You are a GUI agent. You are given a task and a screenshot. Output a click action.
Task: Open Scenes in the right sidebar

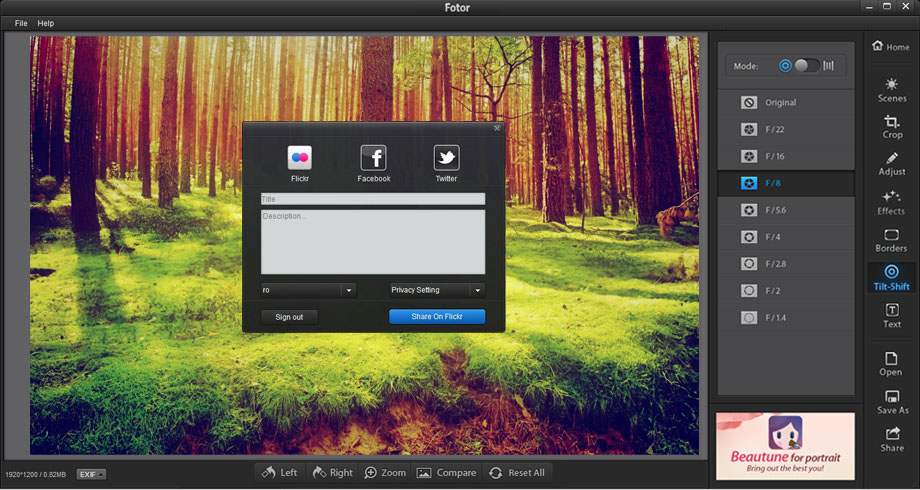coord(891,89)
